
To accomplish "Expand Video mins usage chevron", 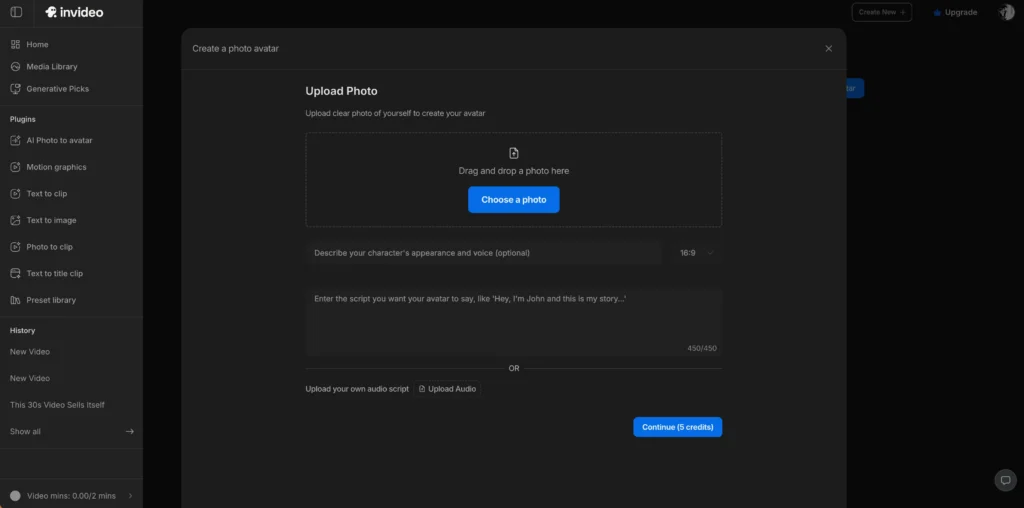I will 130,496.
